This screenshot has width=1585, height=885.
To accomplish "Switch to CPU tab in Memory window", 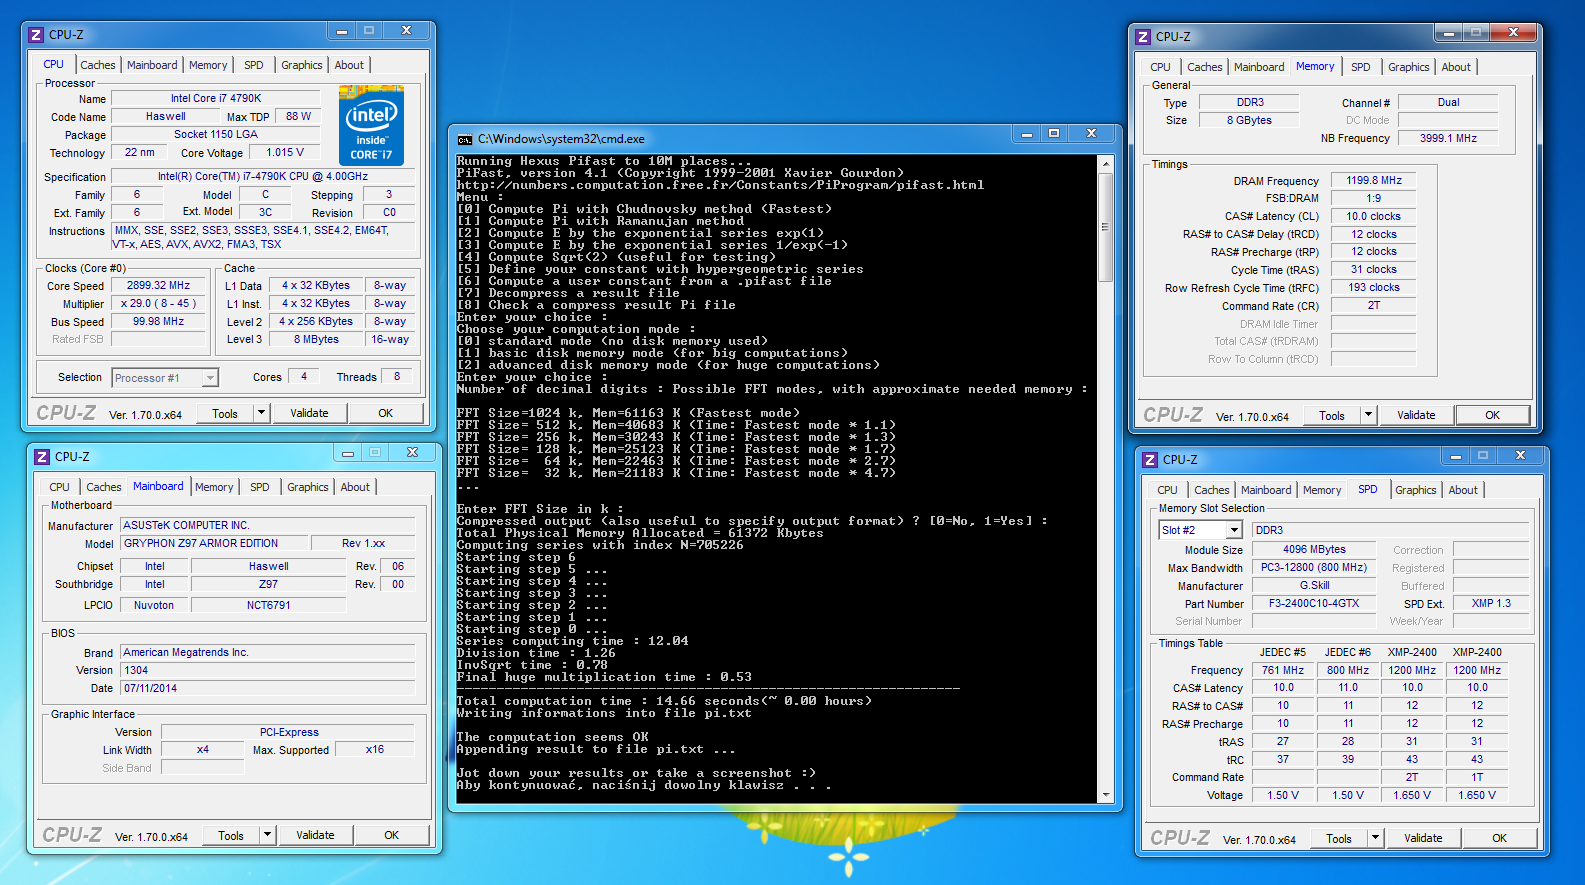I will (1160, 67).
